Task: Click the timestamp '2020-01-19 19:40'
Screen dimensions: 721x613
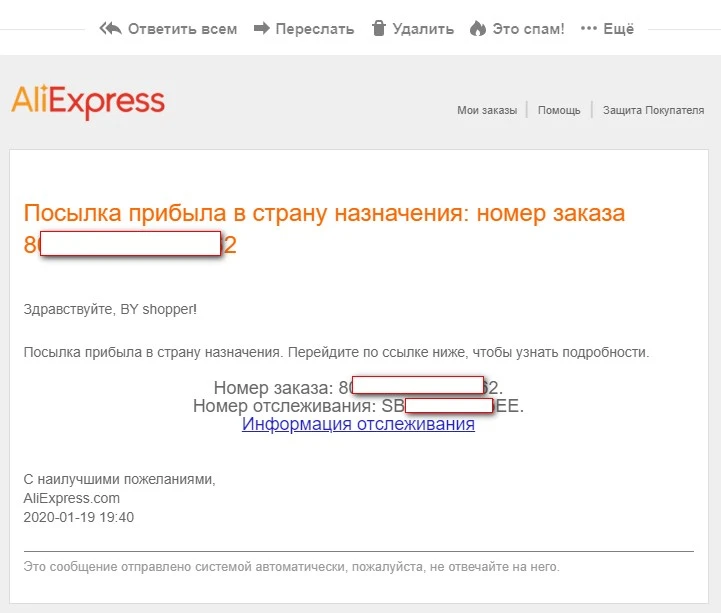Action: [79, 517]
